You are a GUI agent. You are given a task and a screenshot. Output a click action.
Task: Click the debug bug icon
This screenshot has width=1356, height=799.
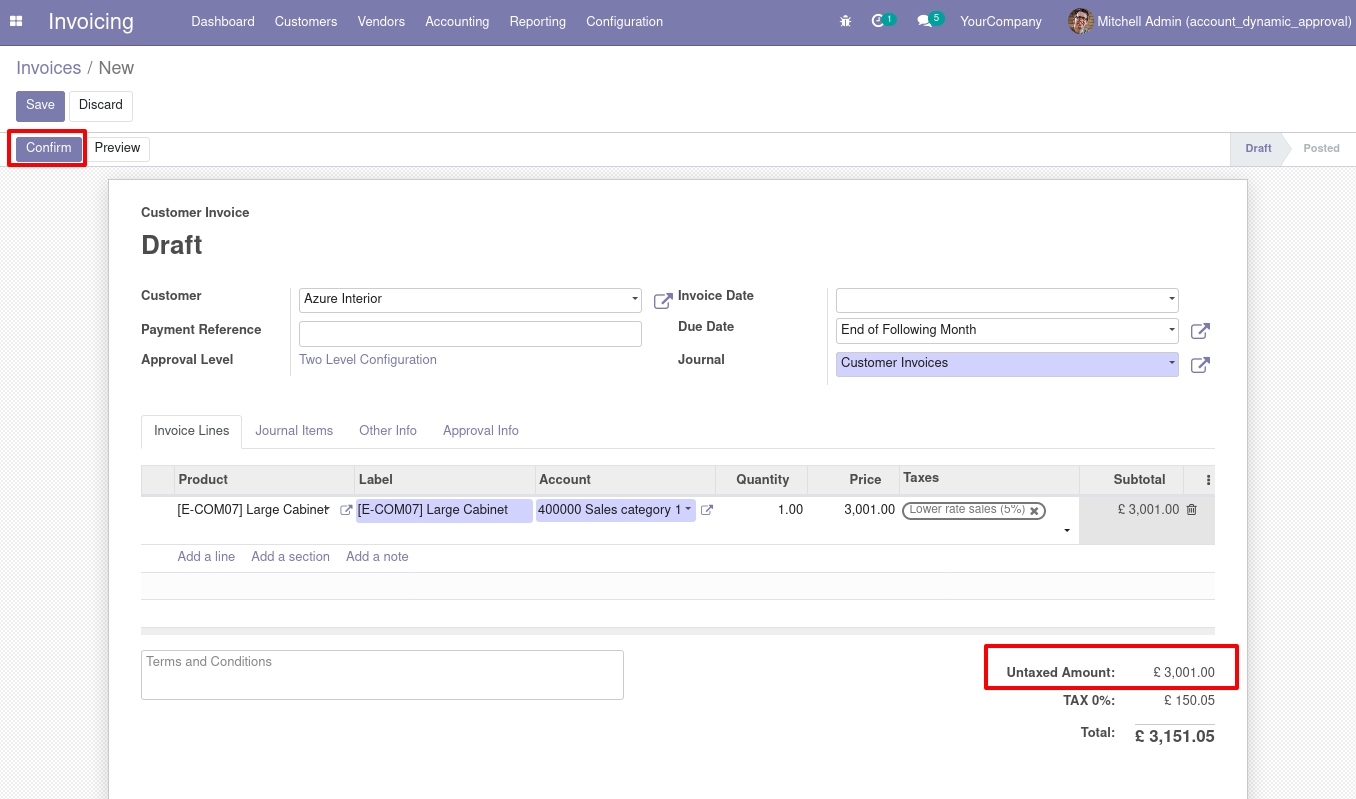[846, 21]
